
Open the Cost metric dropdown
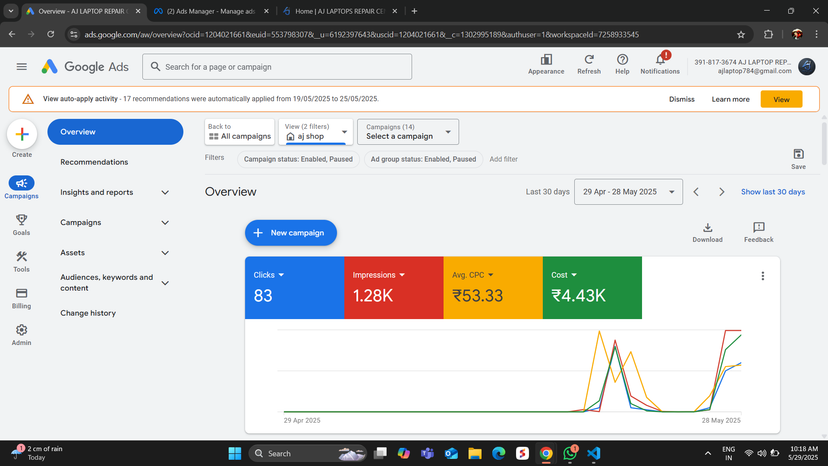pyautogui.click(x=564, y=275)
